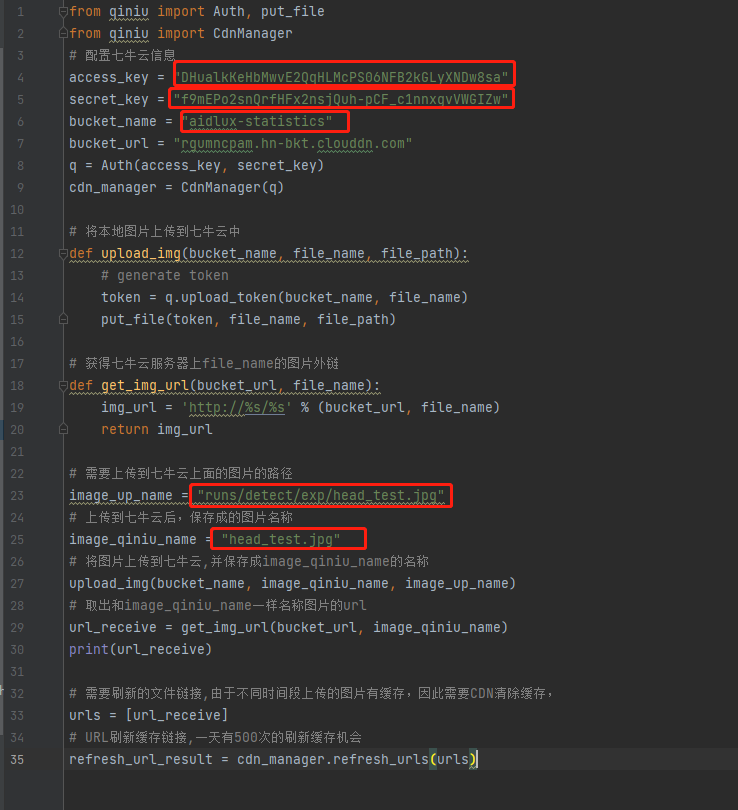Click the "aidlux-statistics" bucket name string

[257, 121]
